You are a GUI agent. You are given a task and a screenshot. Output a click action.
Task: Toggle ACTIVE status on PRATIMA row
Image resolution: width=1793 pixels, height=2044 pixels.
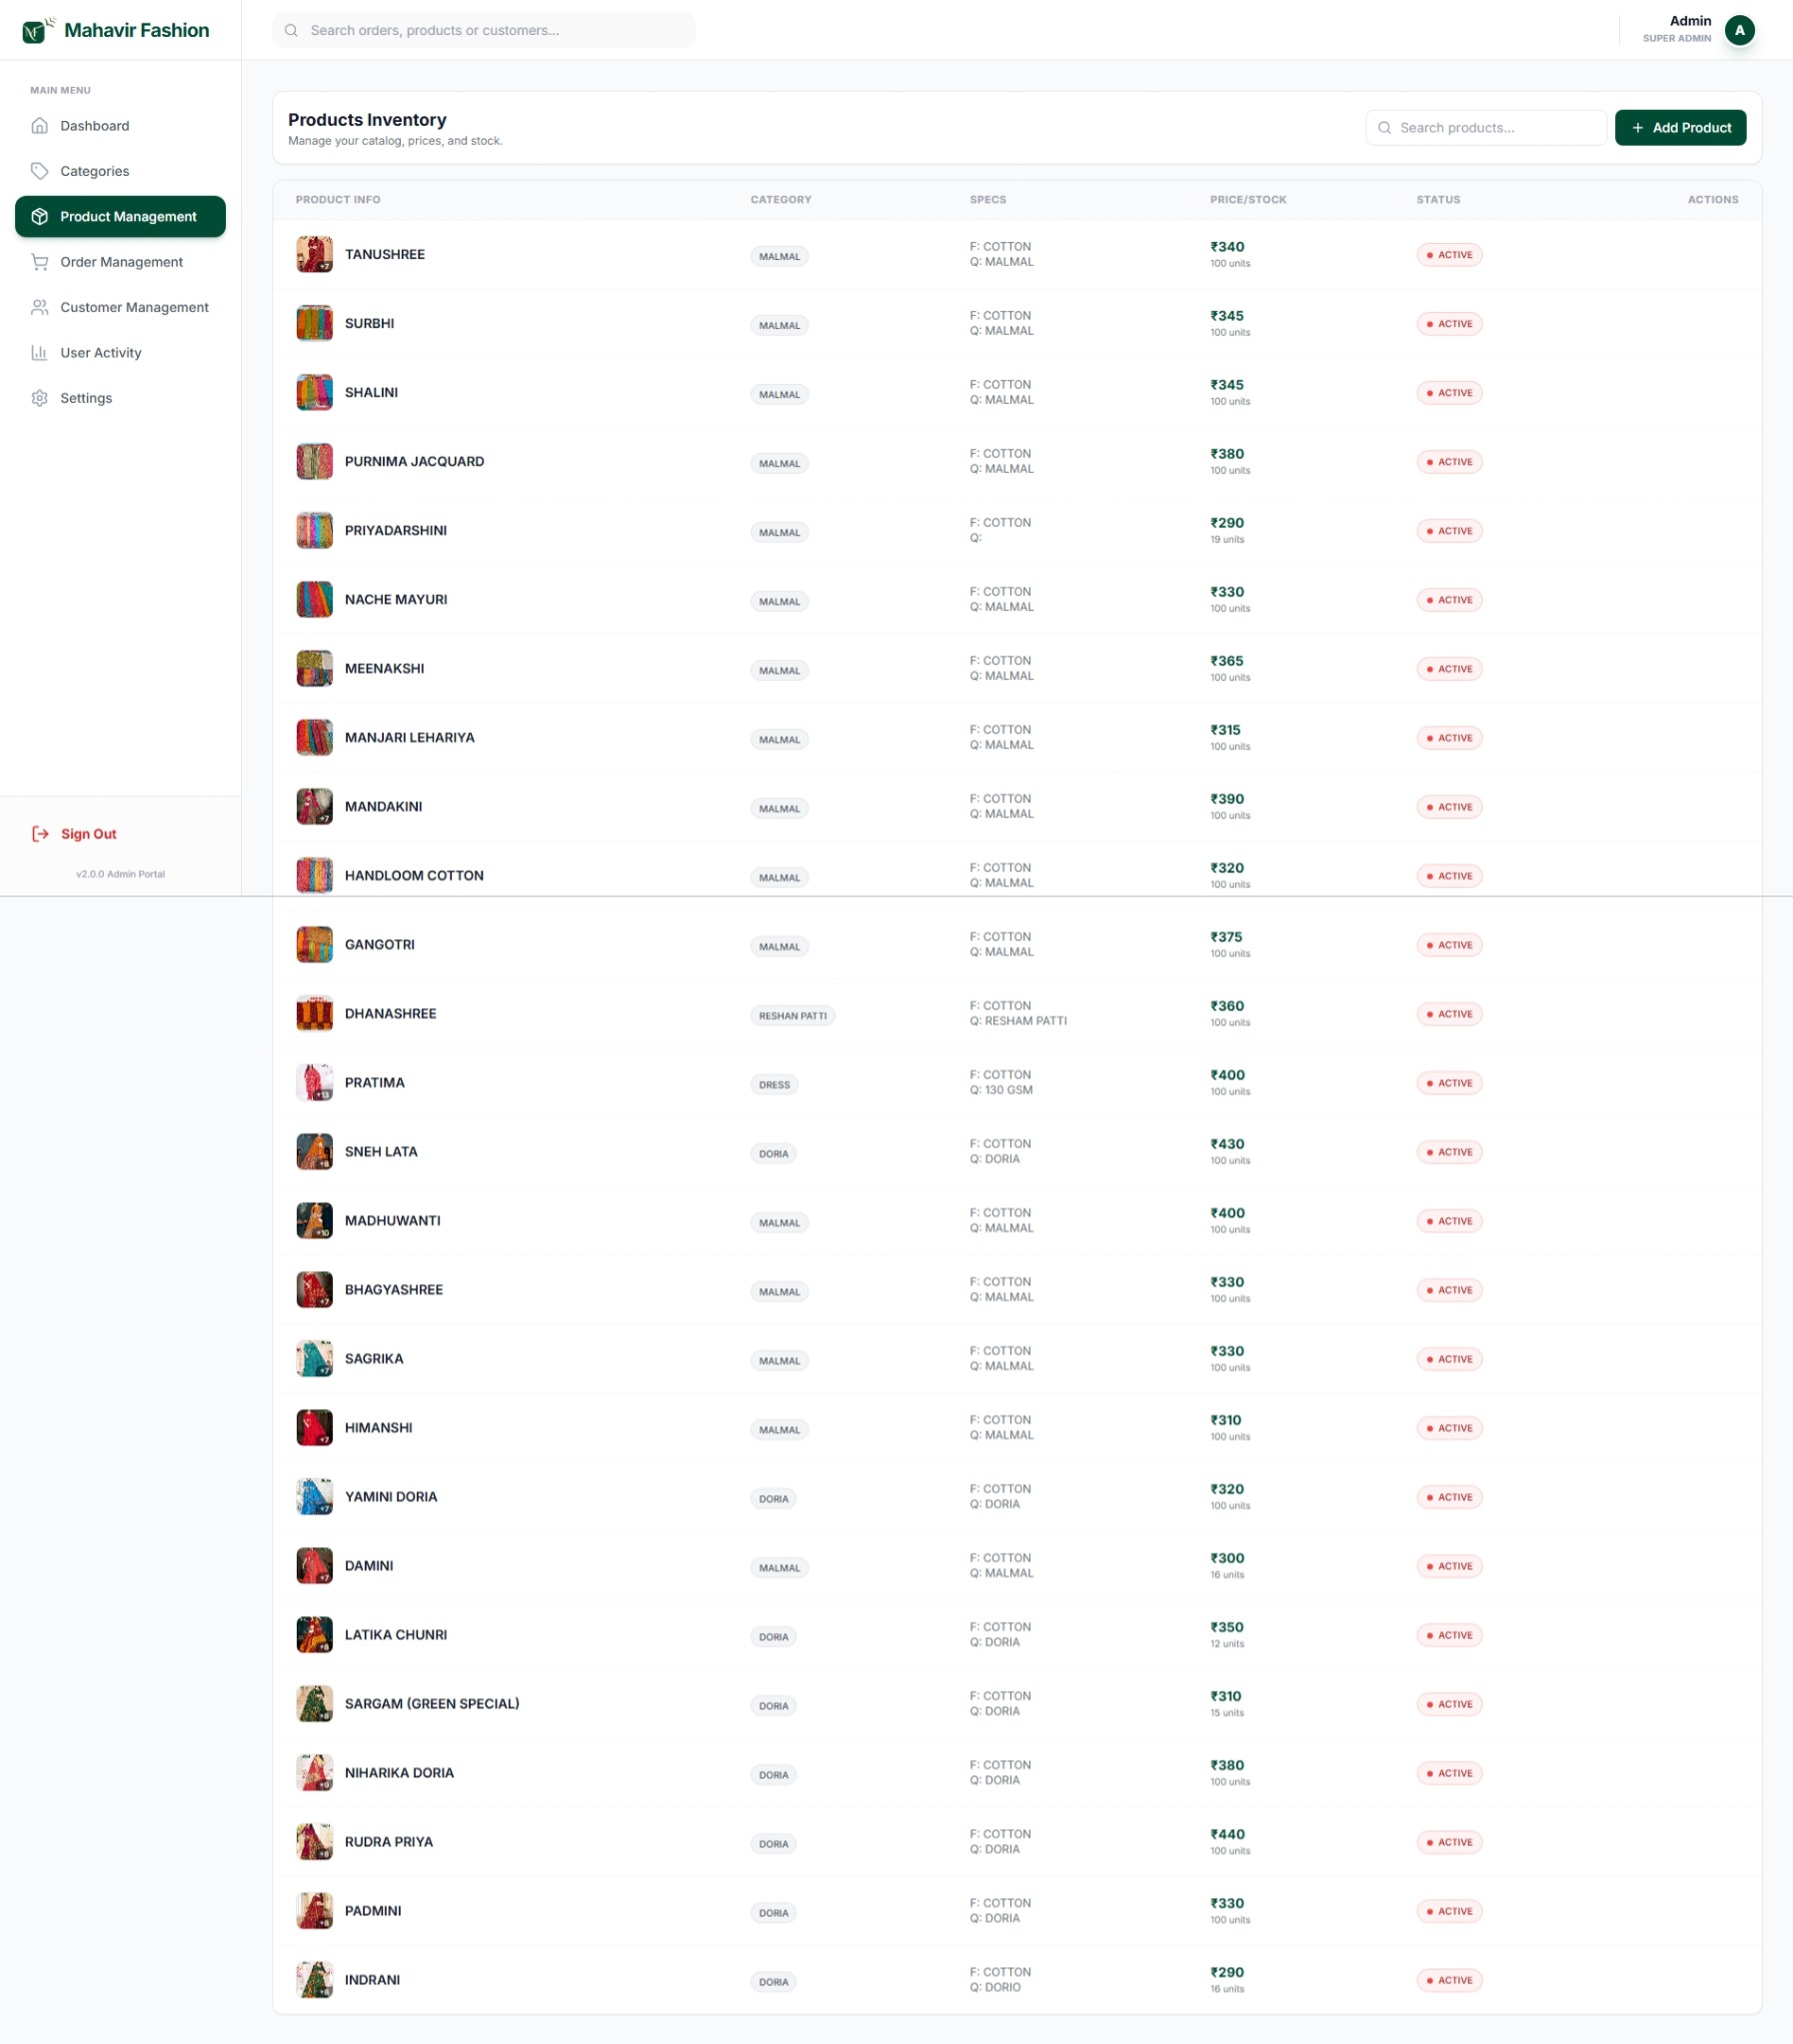point(1449,1083)
